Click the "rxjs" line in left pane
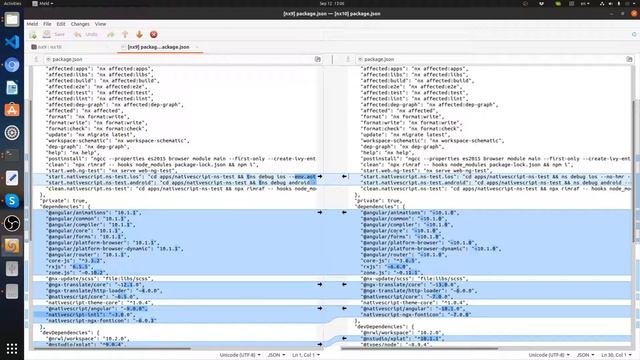Viewport: 640px width, 360px height. [x=71, y=267]
